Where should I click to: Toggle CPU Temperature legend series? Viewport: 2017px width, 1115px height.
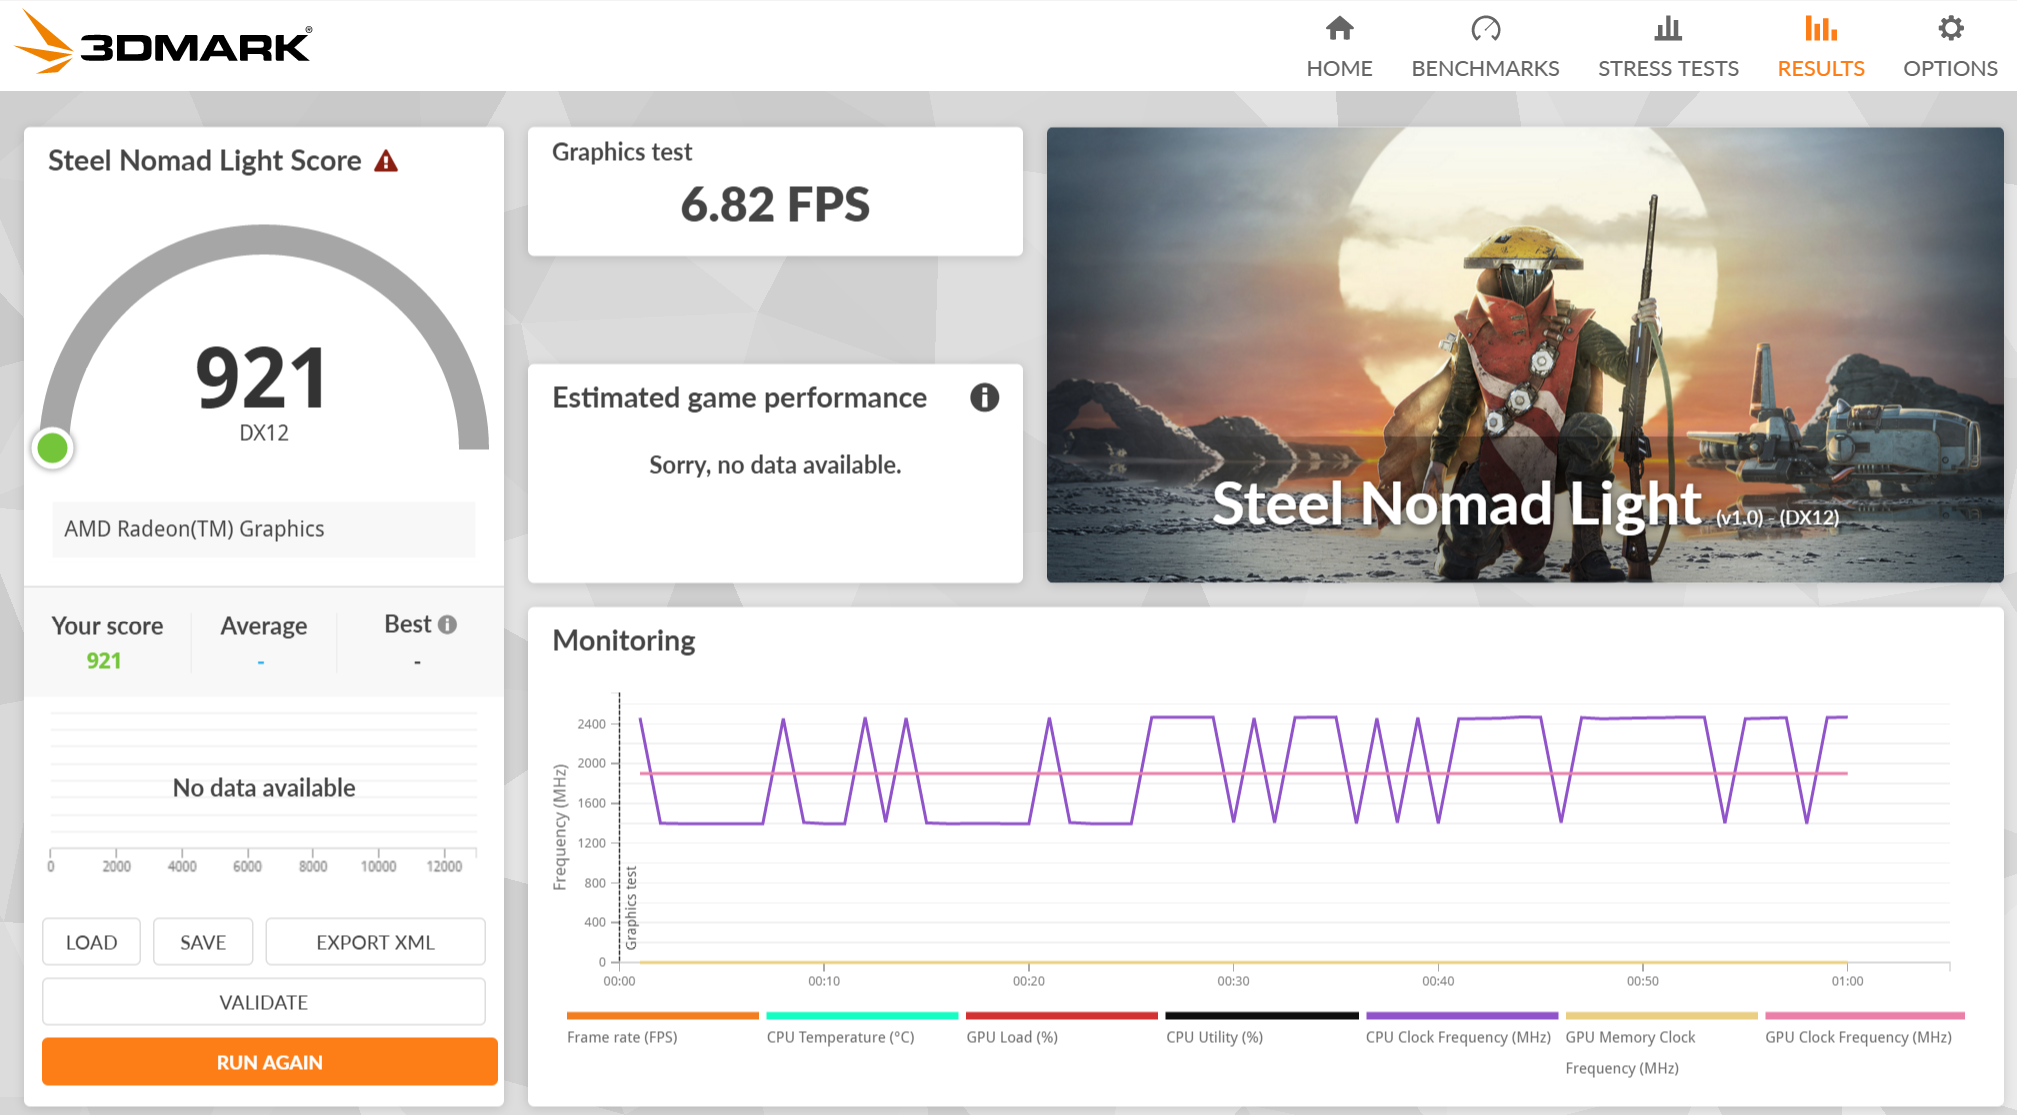coord(840,1037)
